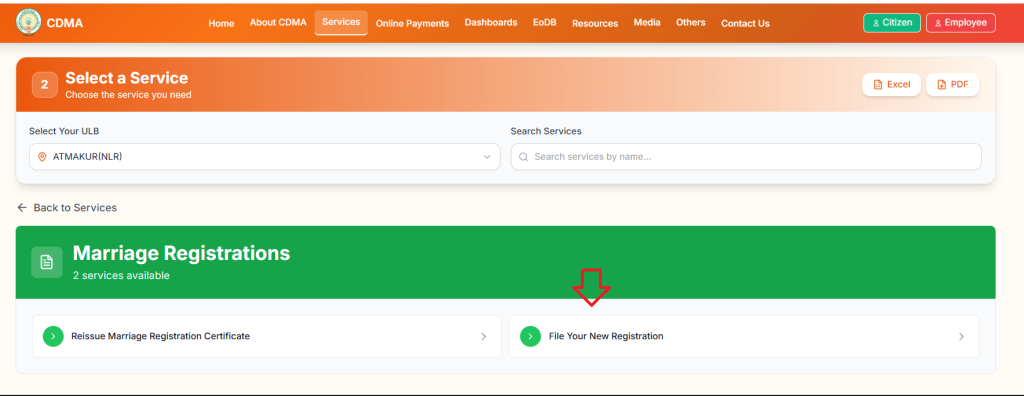Export services list to Excel

(891, 84)
